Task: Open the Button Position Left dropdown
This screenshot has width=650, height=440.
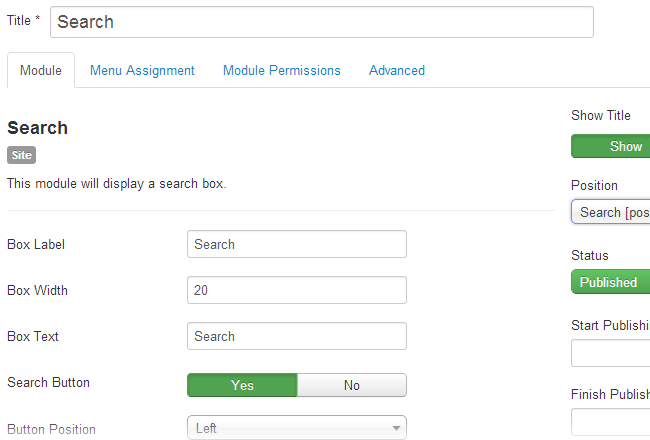Action: pos(297,428)
